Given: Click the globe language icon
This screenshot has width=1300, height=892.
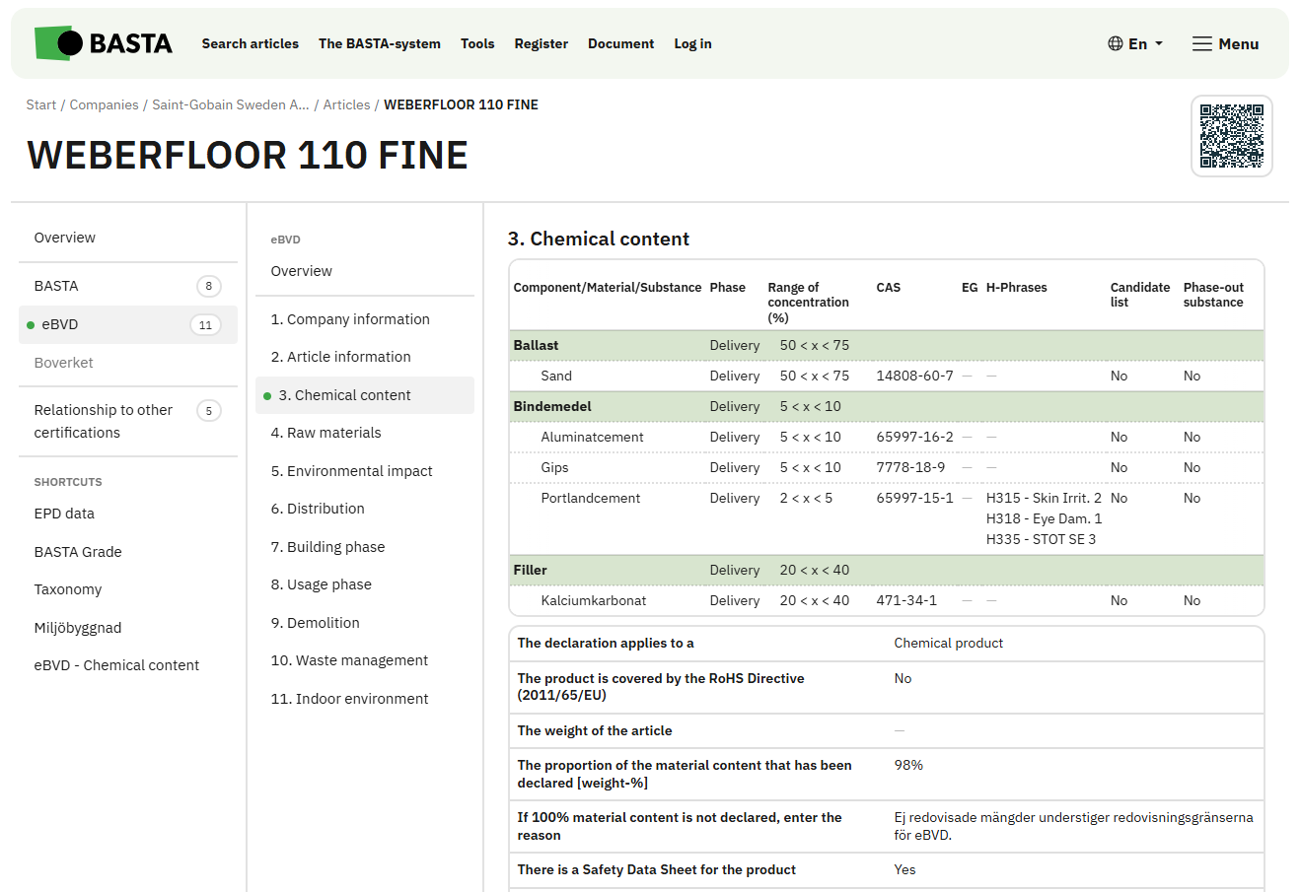Looking at the screenshot, I should tap(1115, 44).
